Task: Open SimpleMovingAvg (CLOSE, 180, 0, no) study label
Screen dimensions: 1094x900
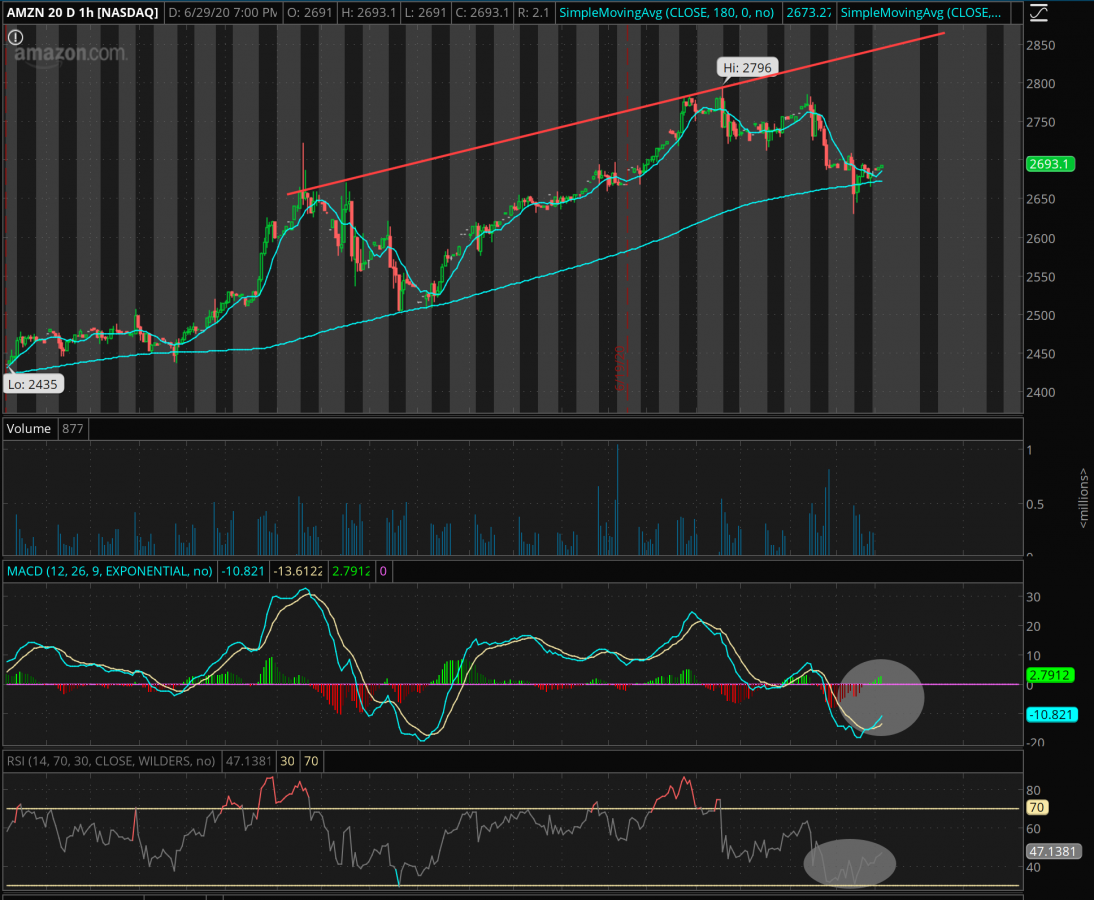Action: pos(666,13)
